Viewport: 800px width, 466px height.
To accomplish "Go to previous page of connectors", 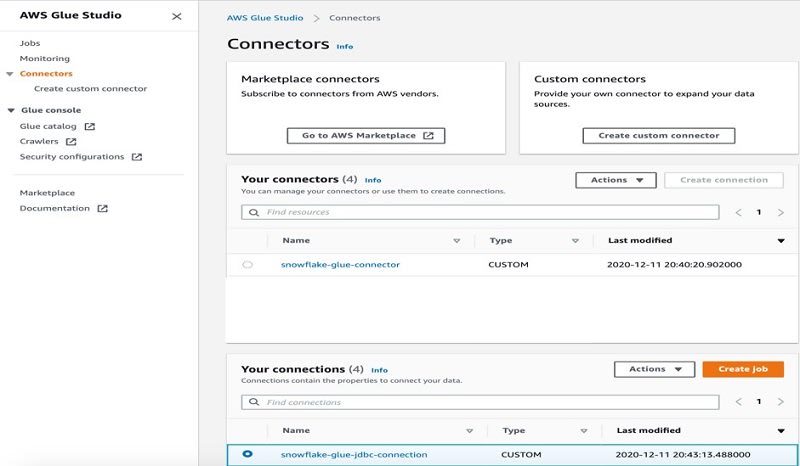I will point(738,212).
